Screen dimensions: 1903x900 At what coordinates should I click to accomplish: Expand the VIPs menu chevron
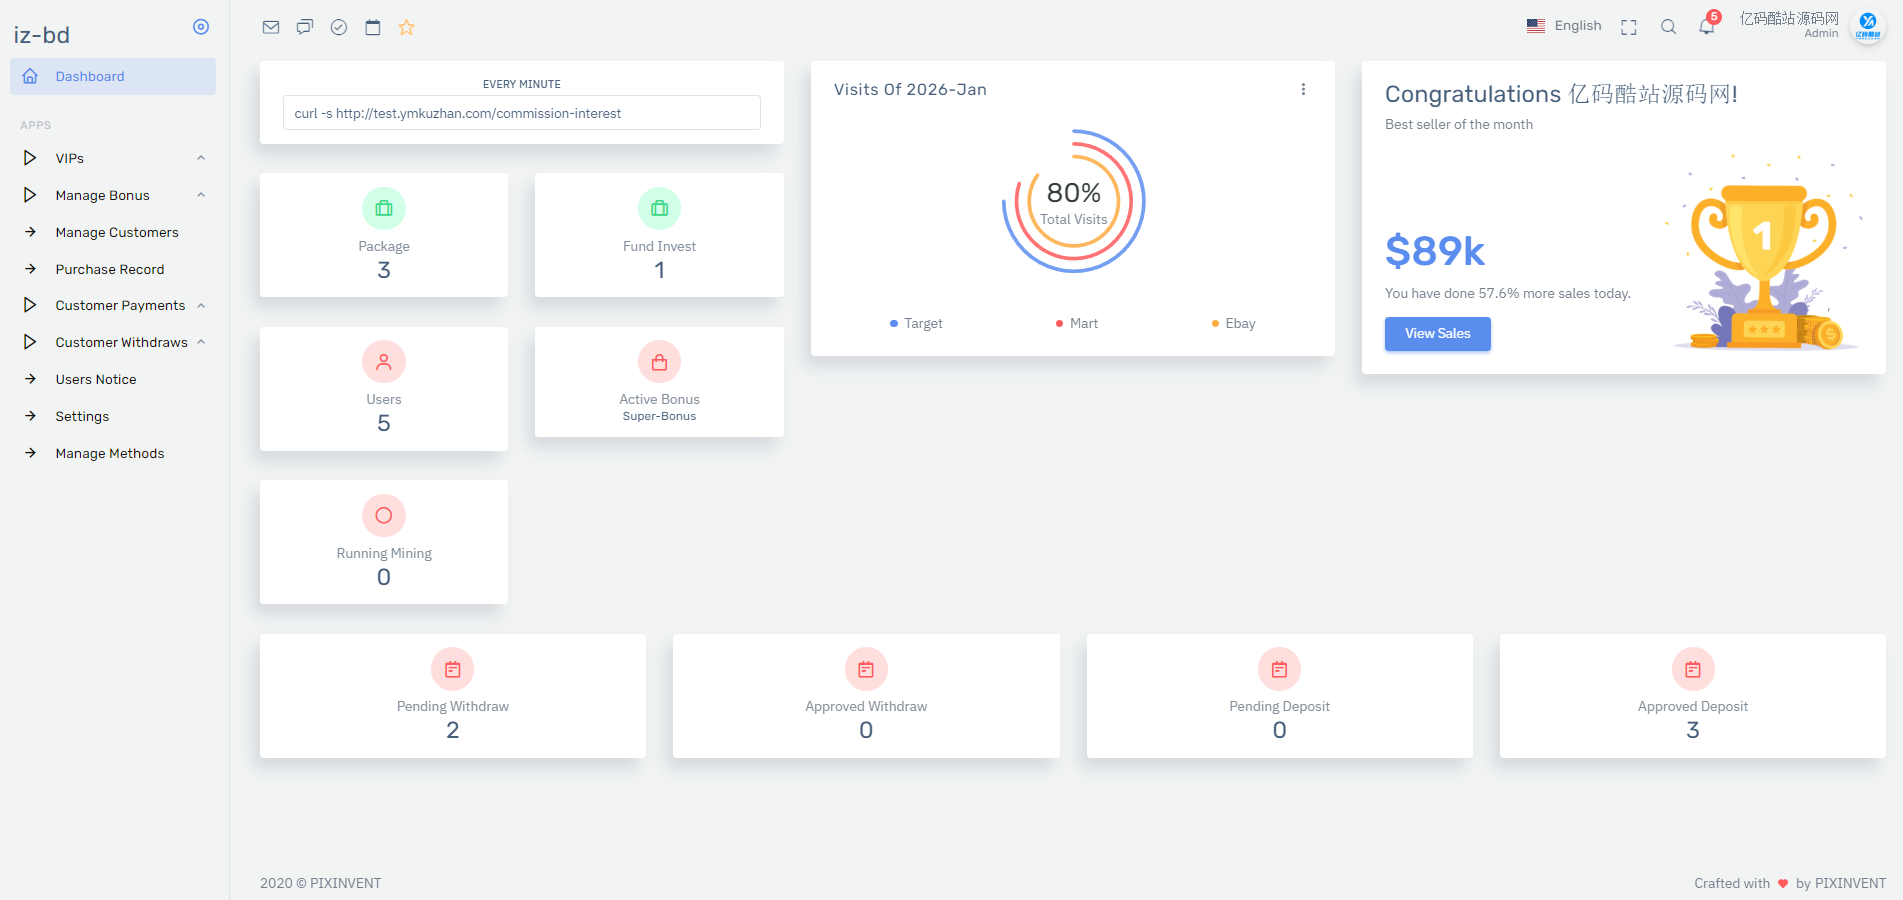(201, 158)
